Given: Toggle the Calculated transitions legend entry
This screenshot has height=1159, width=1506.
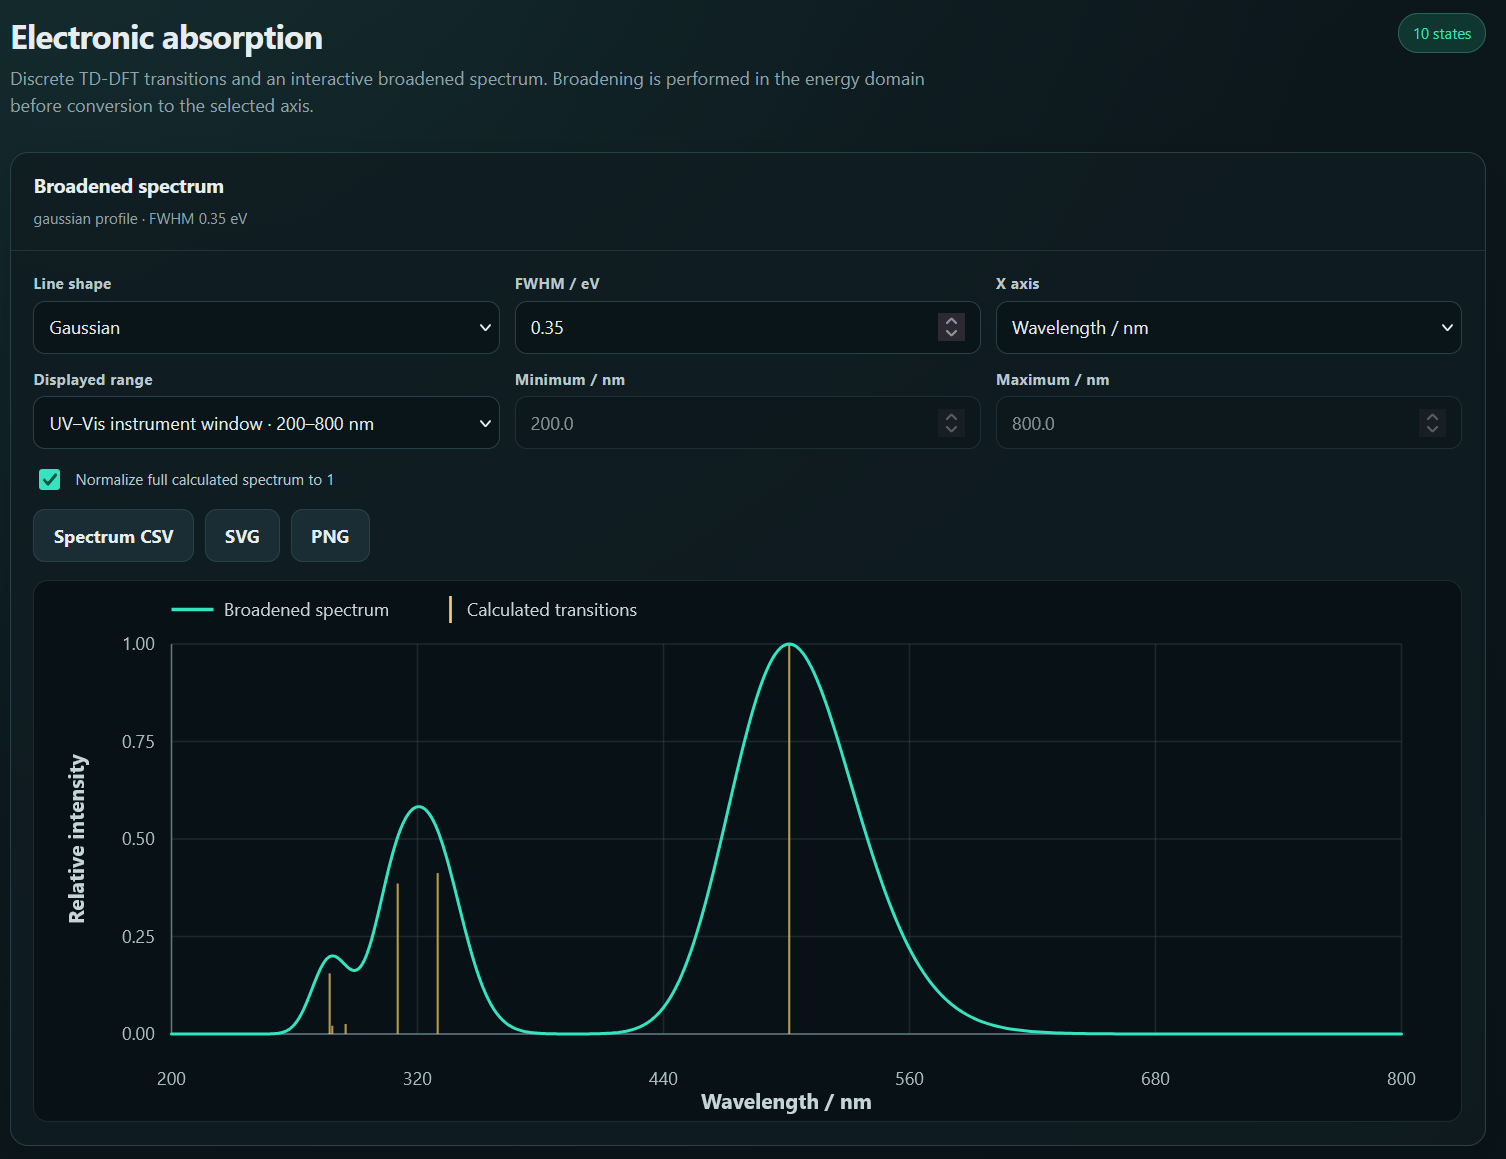Looking at the screenshot, I should (543, 610).
